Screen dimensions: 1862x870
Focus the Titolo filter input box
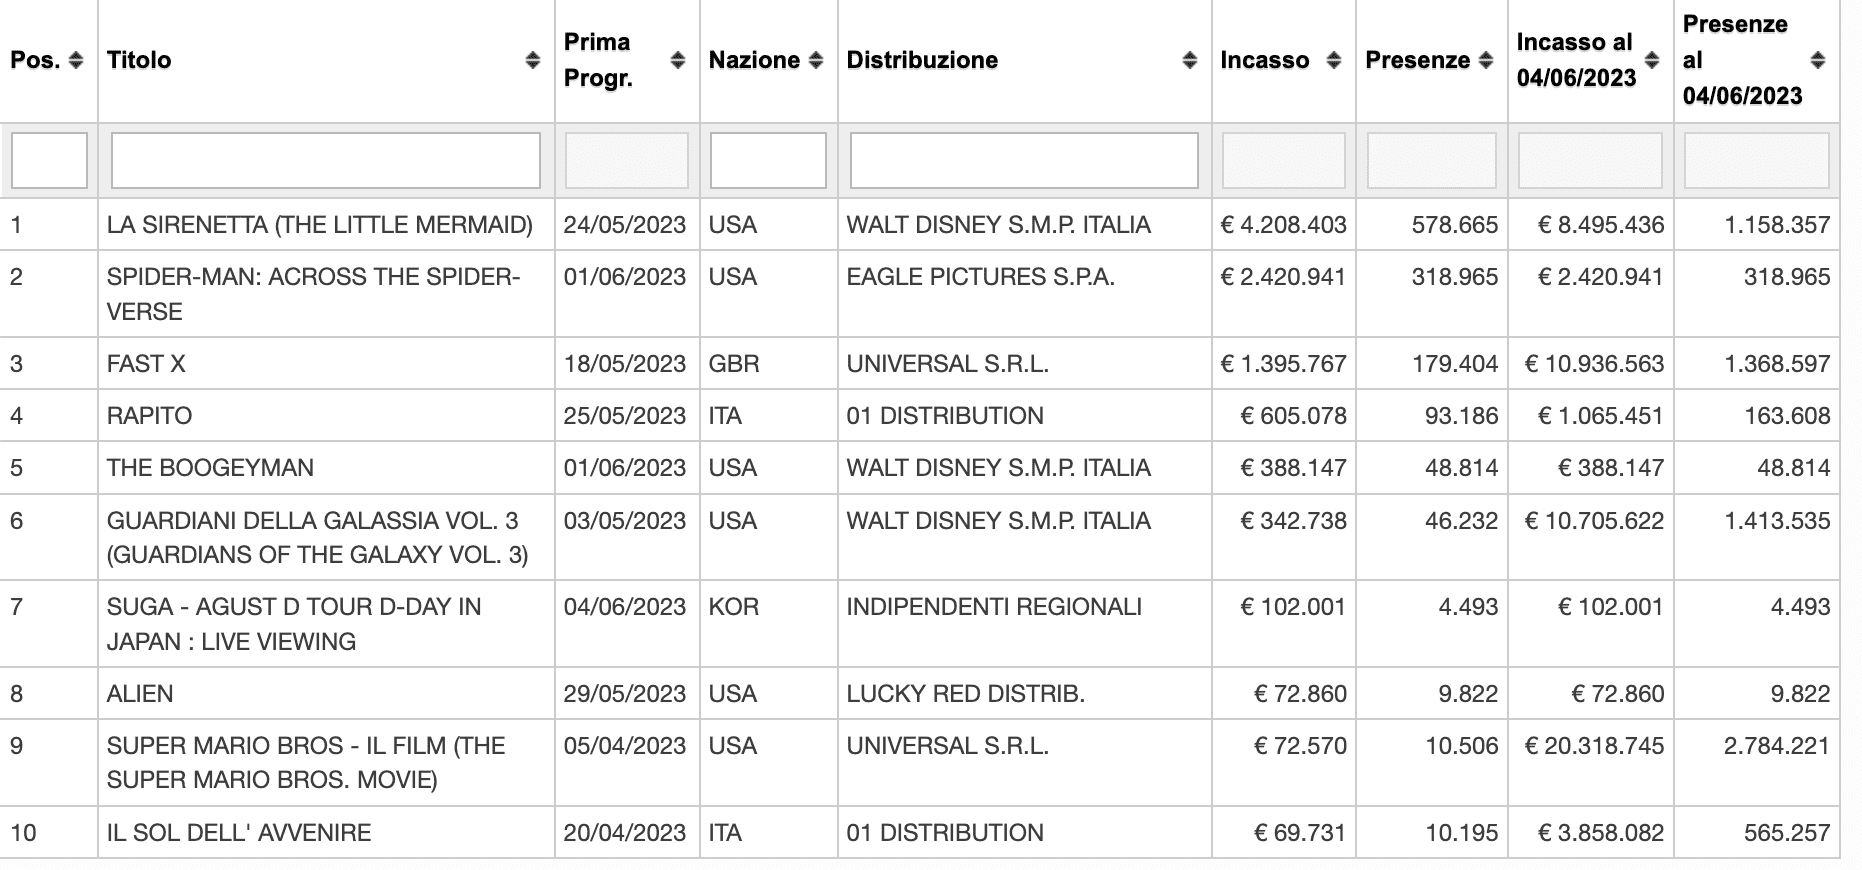coord(326,160)
